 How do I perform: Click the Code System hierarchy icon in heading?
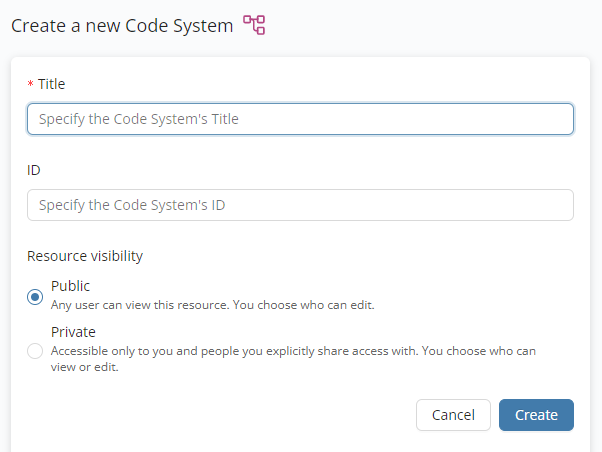tap(254, 25)
